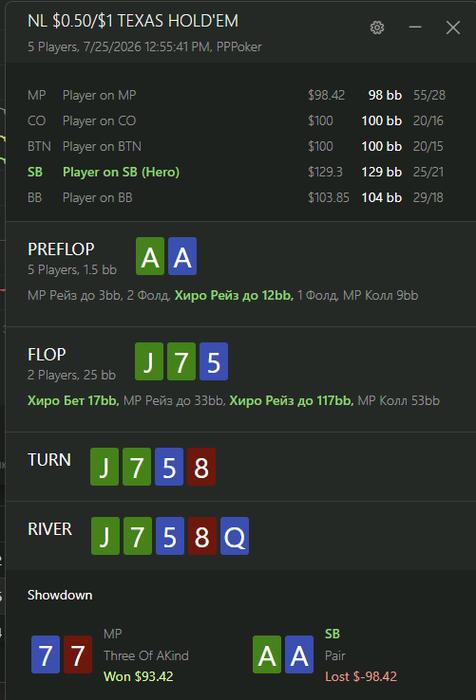The width and height of the screenshot is (476, 700).
Task: Select the red 7 showdown card
Action: [x=78, y=654]
